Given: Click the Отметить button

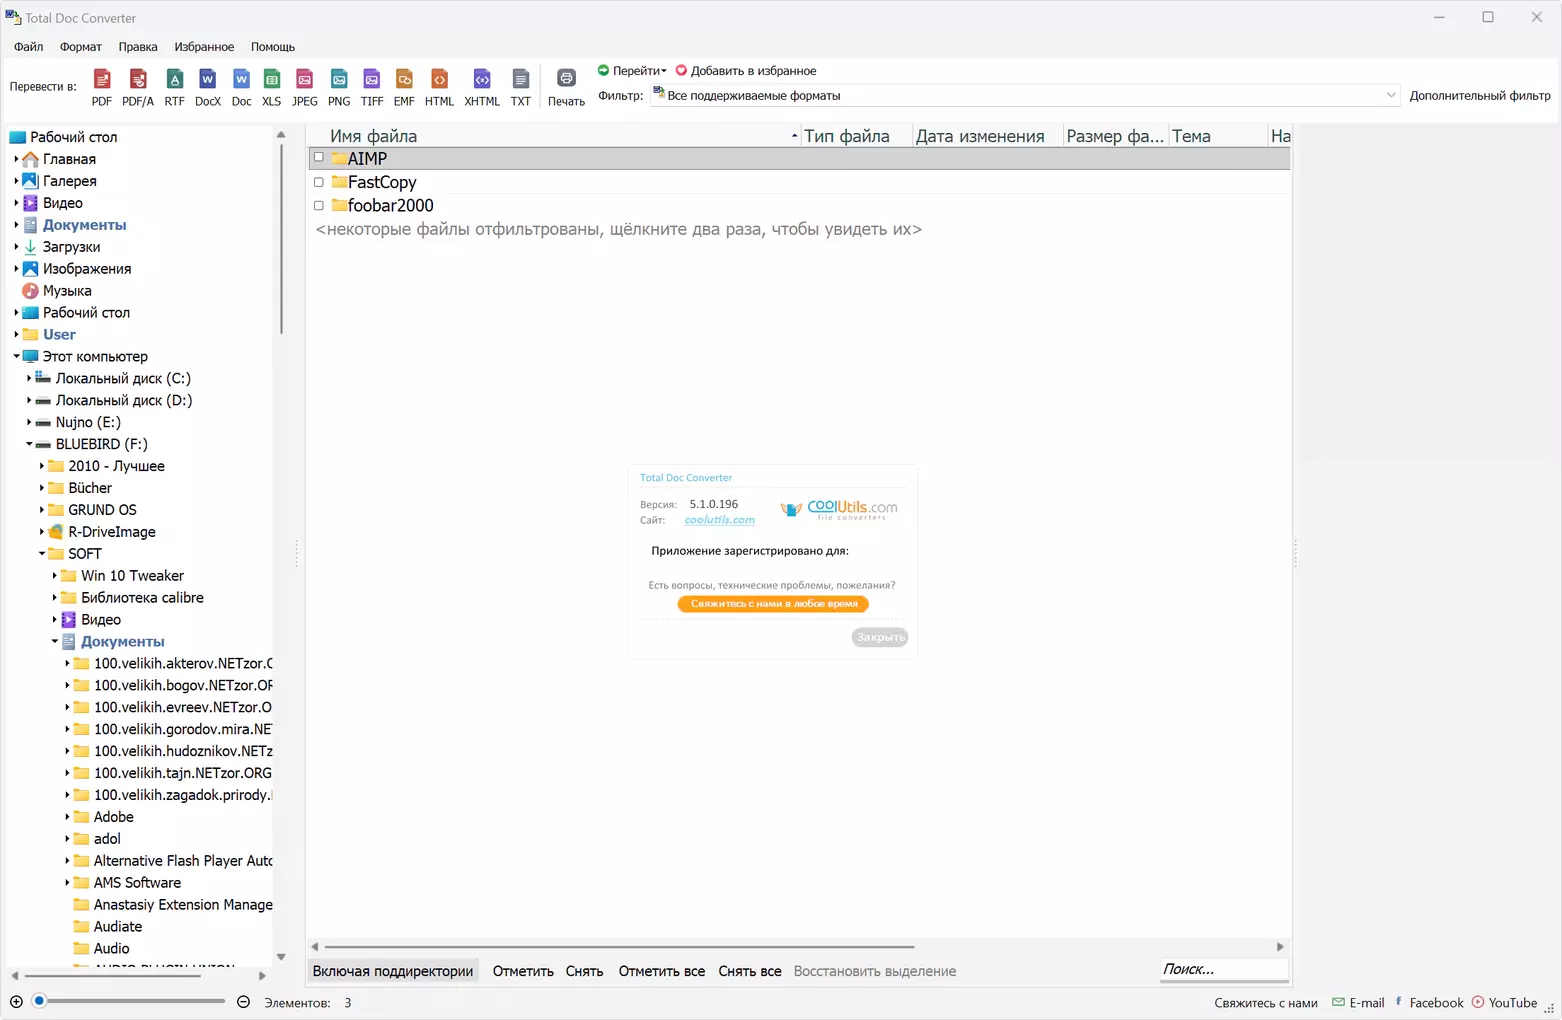Looking at the screenshot, I should click(523, 971).
